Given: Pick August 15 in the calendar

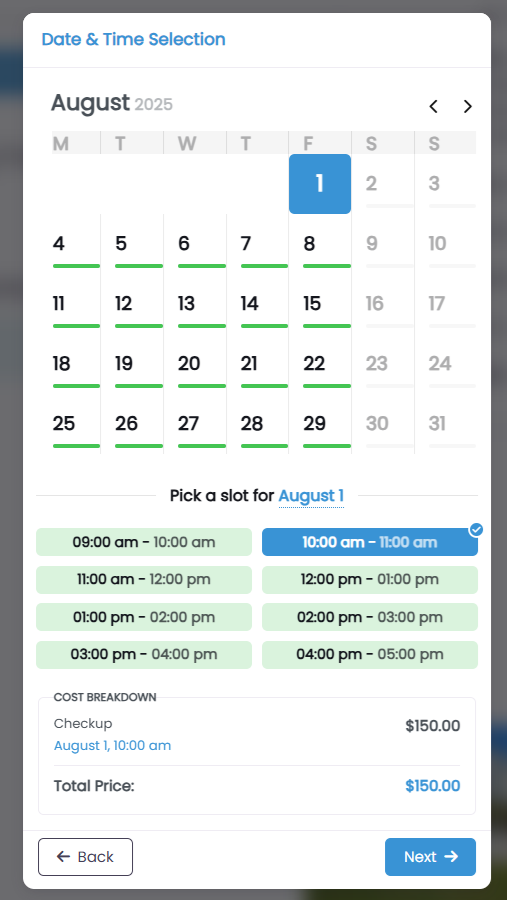Looking at the screenshot, I should point(327,304).
